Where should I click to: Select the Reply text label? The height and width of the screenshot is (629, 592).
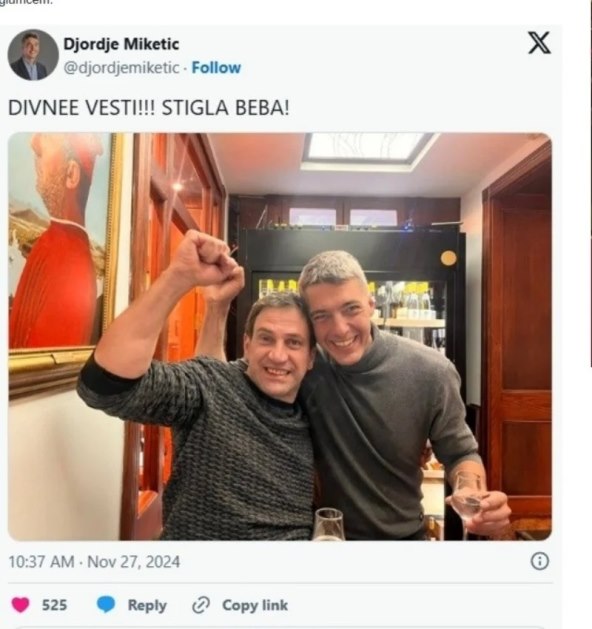tap(147, 605)
